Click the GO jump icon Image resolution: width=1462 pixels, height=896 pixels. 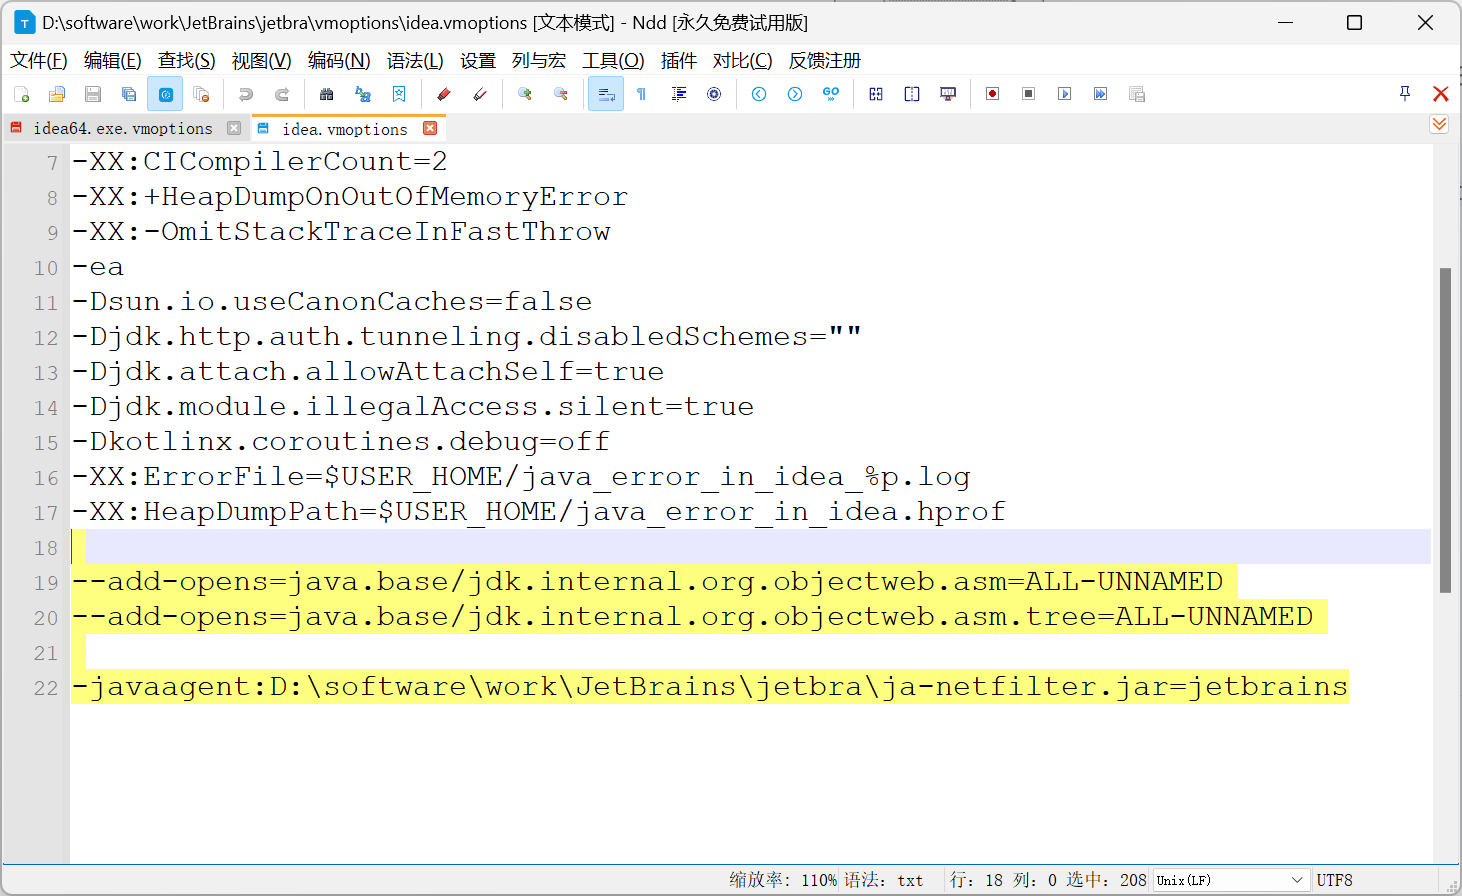click(831, 94)
